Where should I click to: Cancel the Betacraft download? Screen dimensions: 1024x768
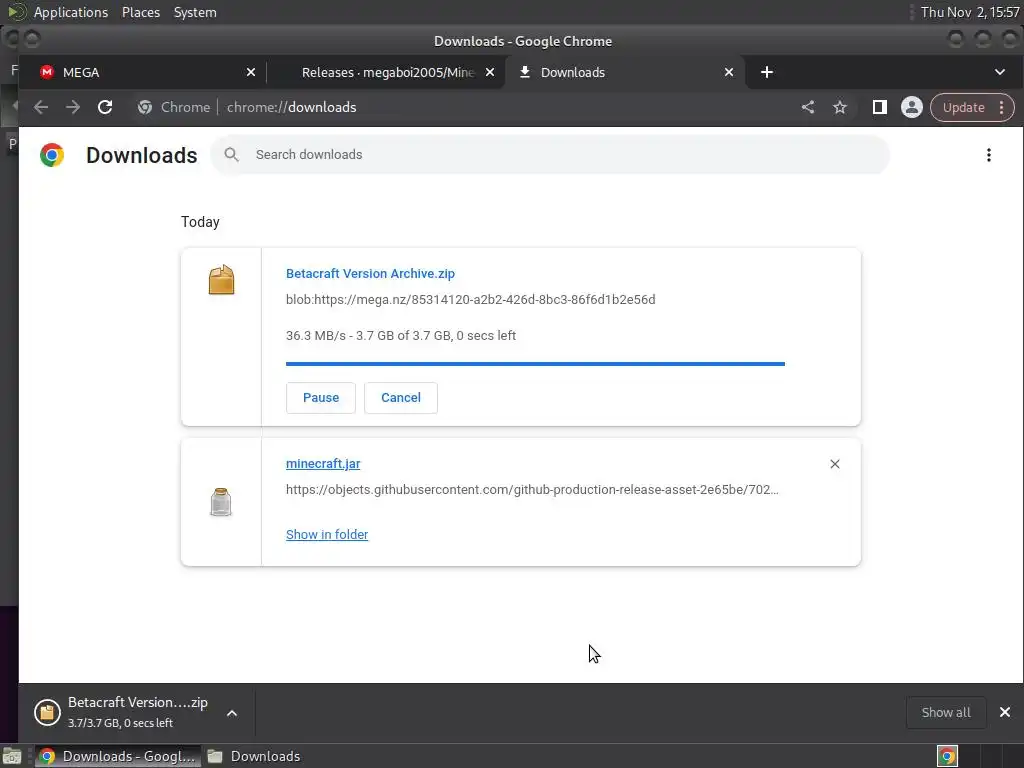pyautogui.click(x=401, y=398)
